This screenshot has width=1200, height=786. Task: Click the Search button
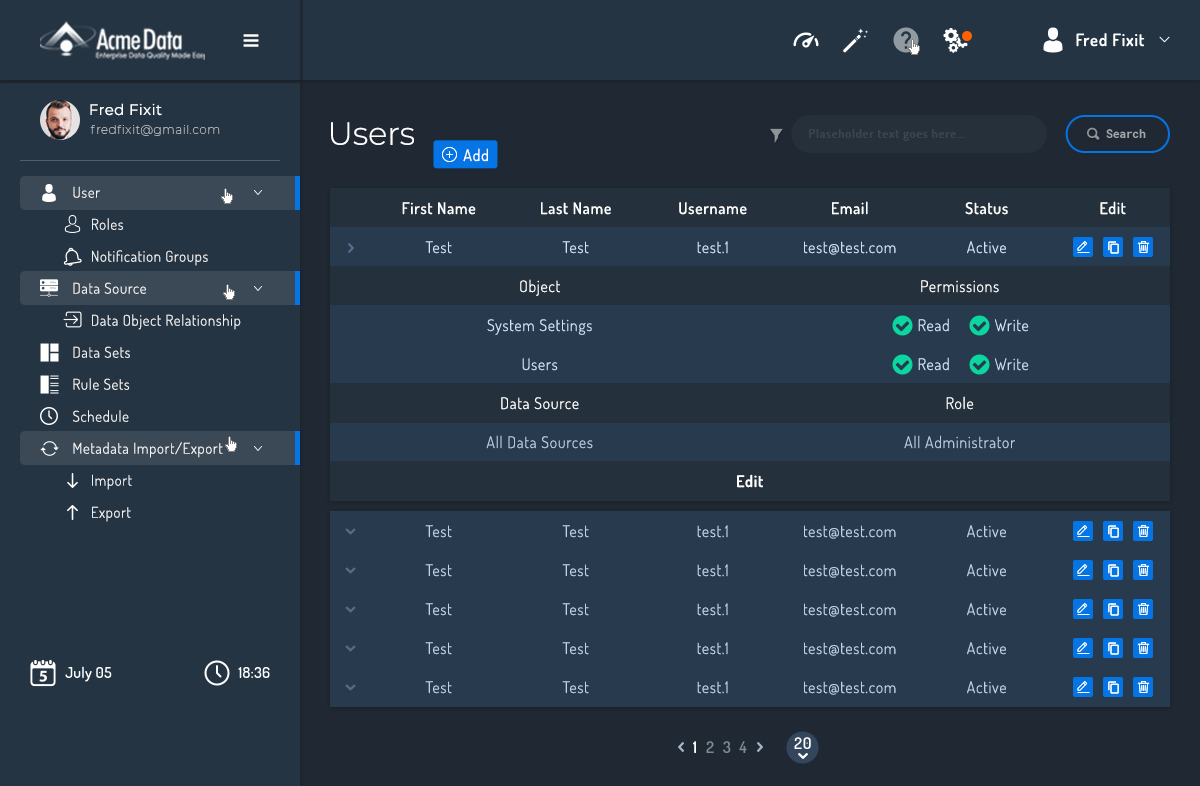tap(1117, 134)
